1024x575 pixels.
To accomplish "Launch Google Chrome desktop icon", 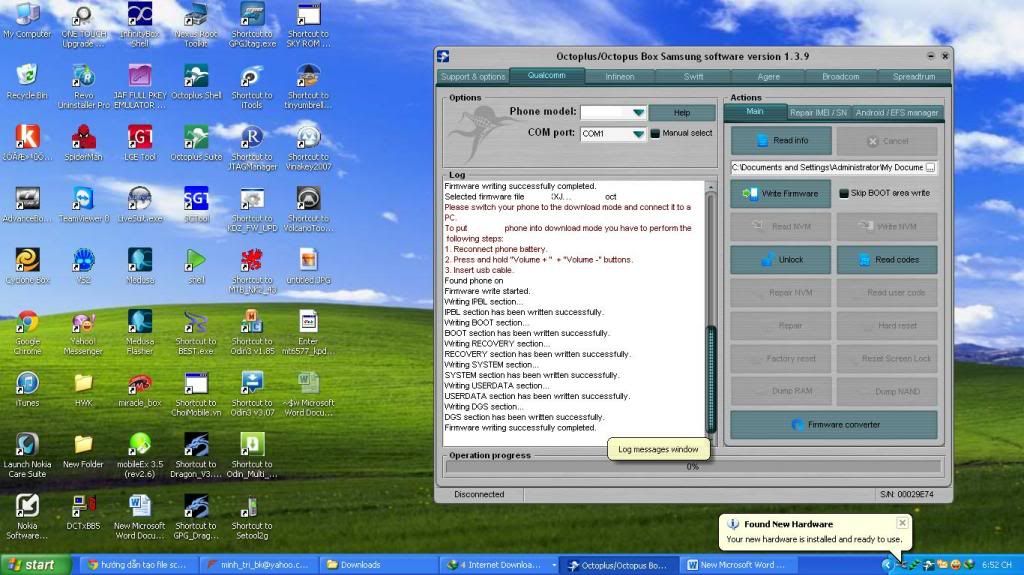I will [27, 332].
